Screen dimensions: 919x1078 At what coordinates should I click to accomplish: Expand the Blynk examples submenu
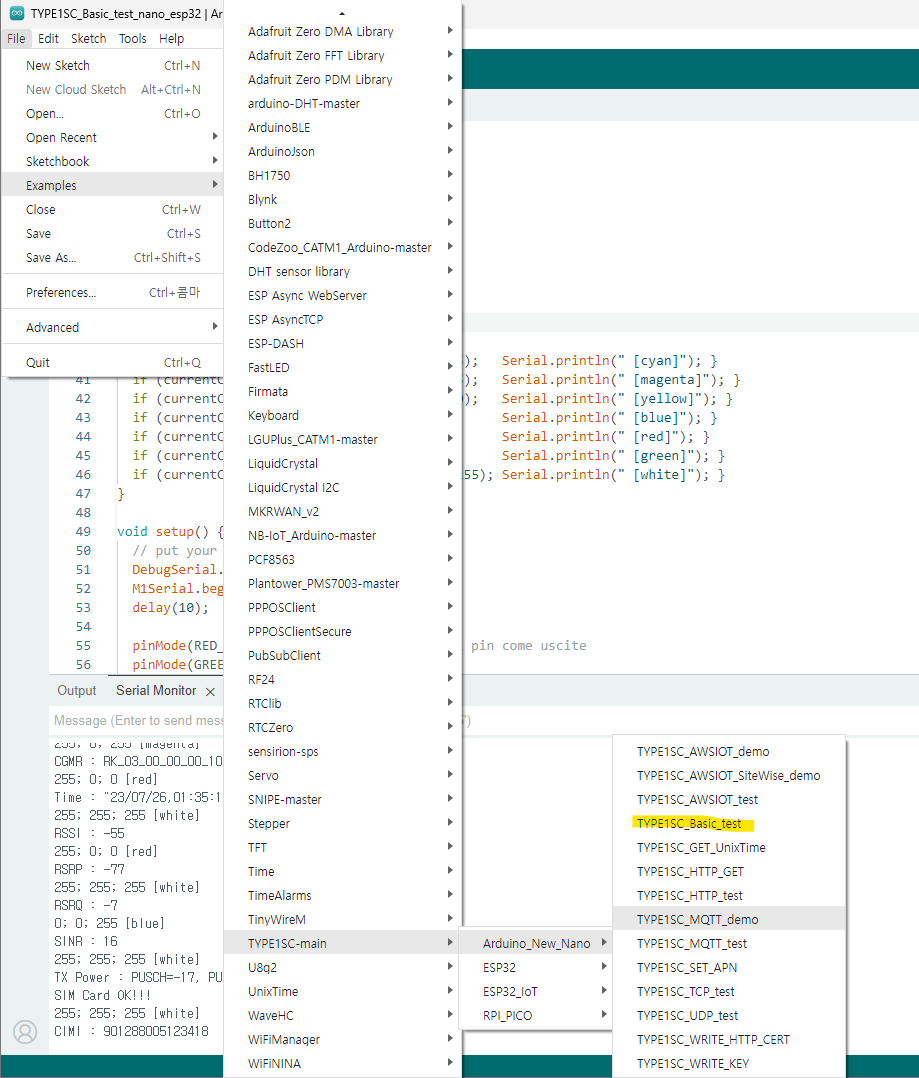tap(342, 199)
